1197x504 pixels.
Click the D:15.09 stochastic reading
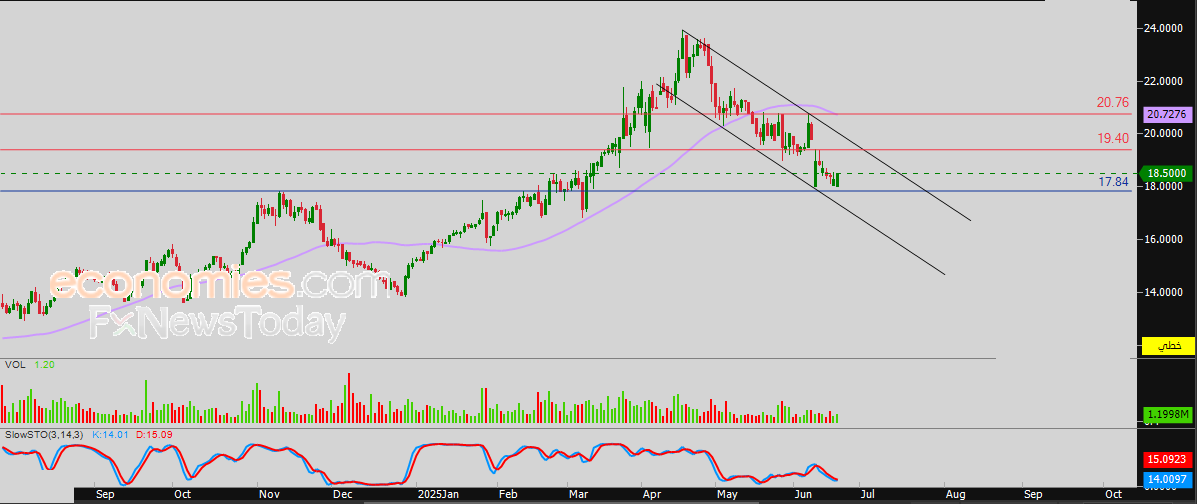(155, 434)
